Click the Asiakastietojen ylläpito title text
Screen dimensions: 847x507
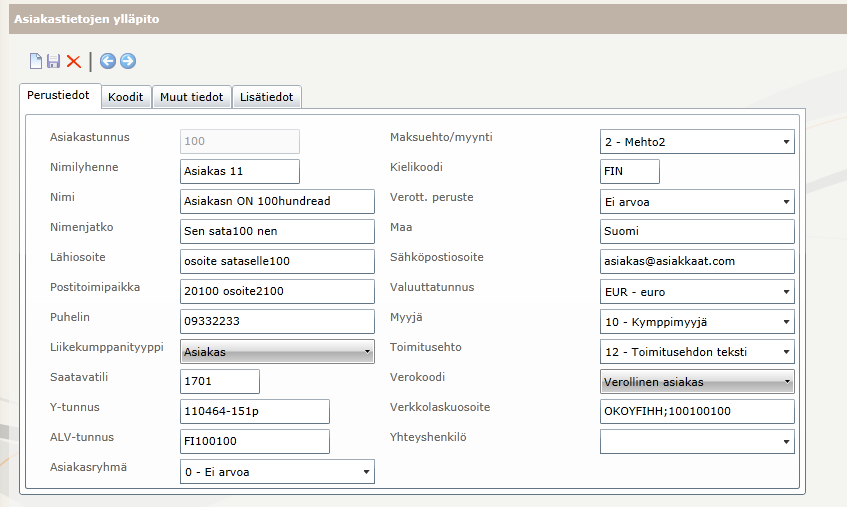(86, 19)
